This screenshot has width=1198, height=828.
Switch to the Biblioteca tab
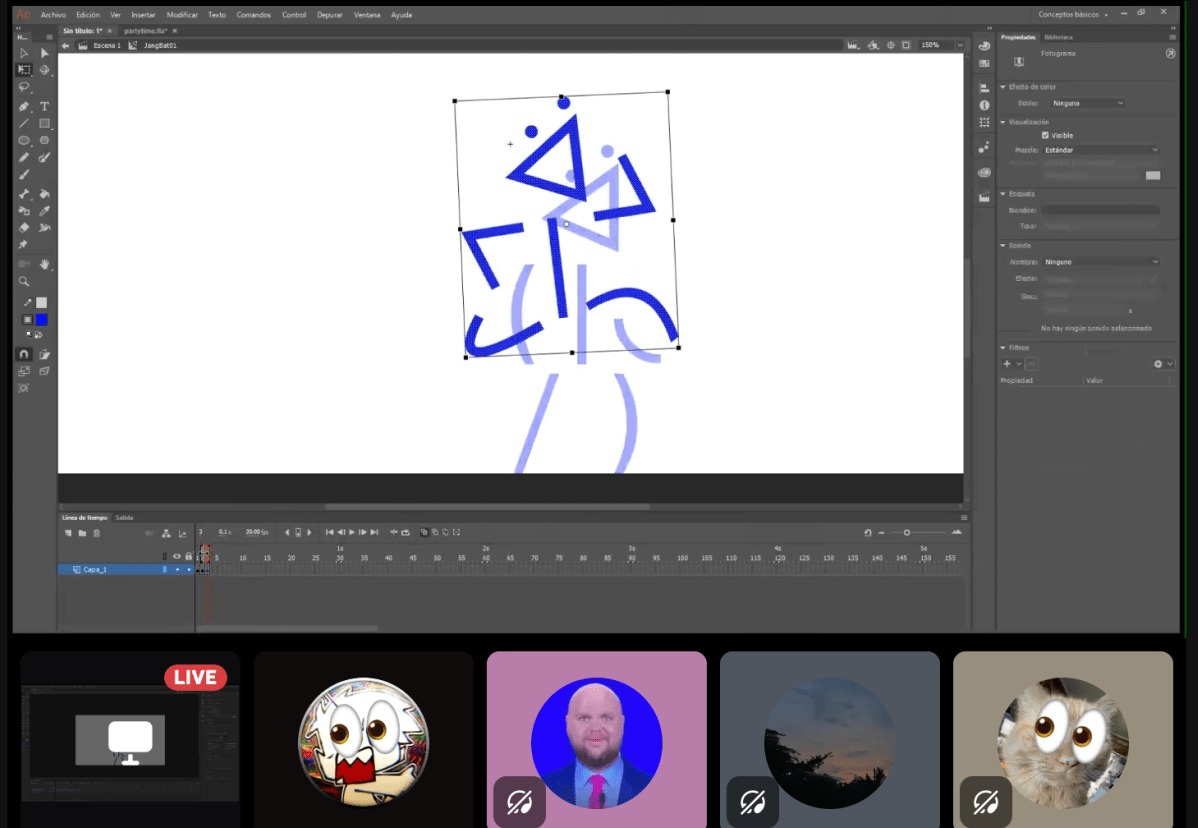click(1058, 37)
